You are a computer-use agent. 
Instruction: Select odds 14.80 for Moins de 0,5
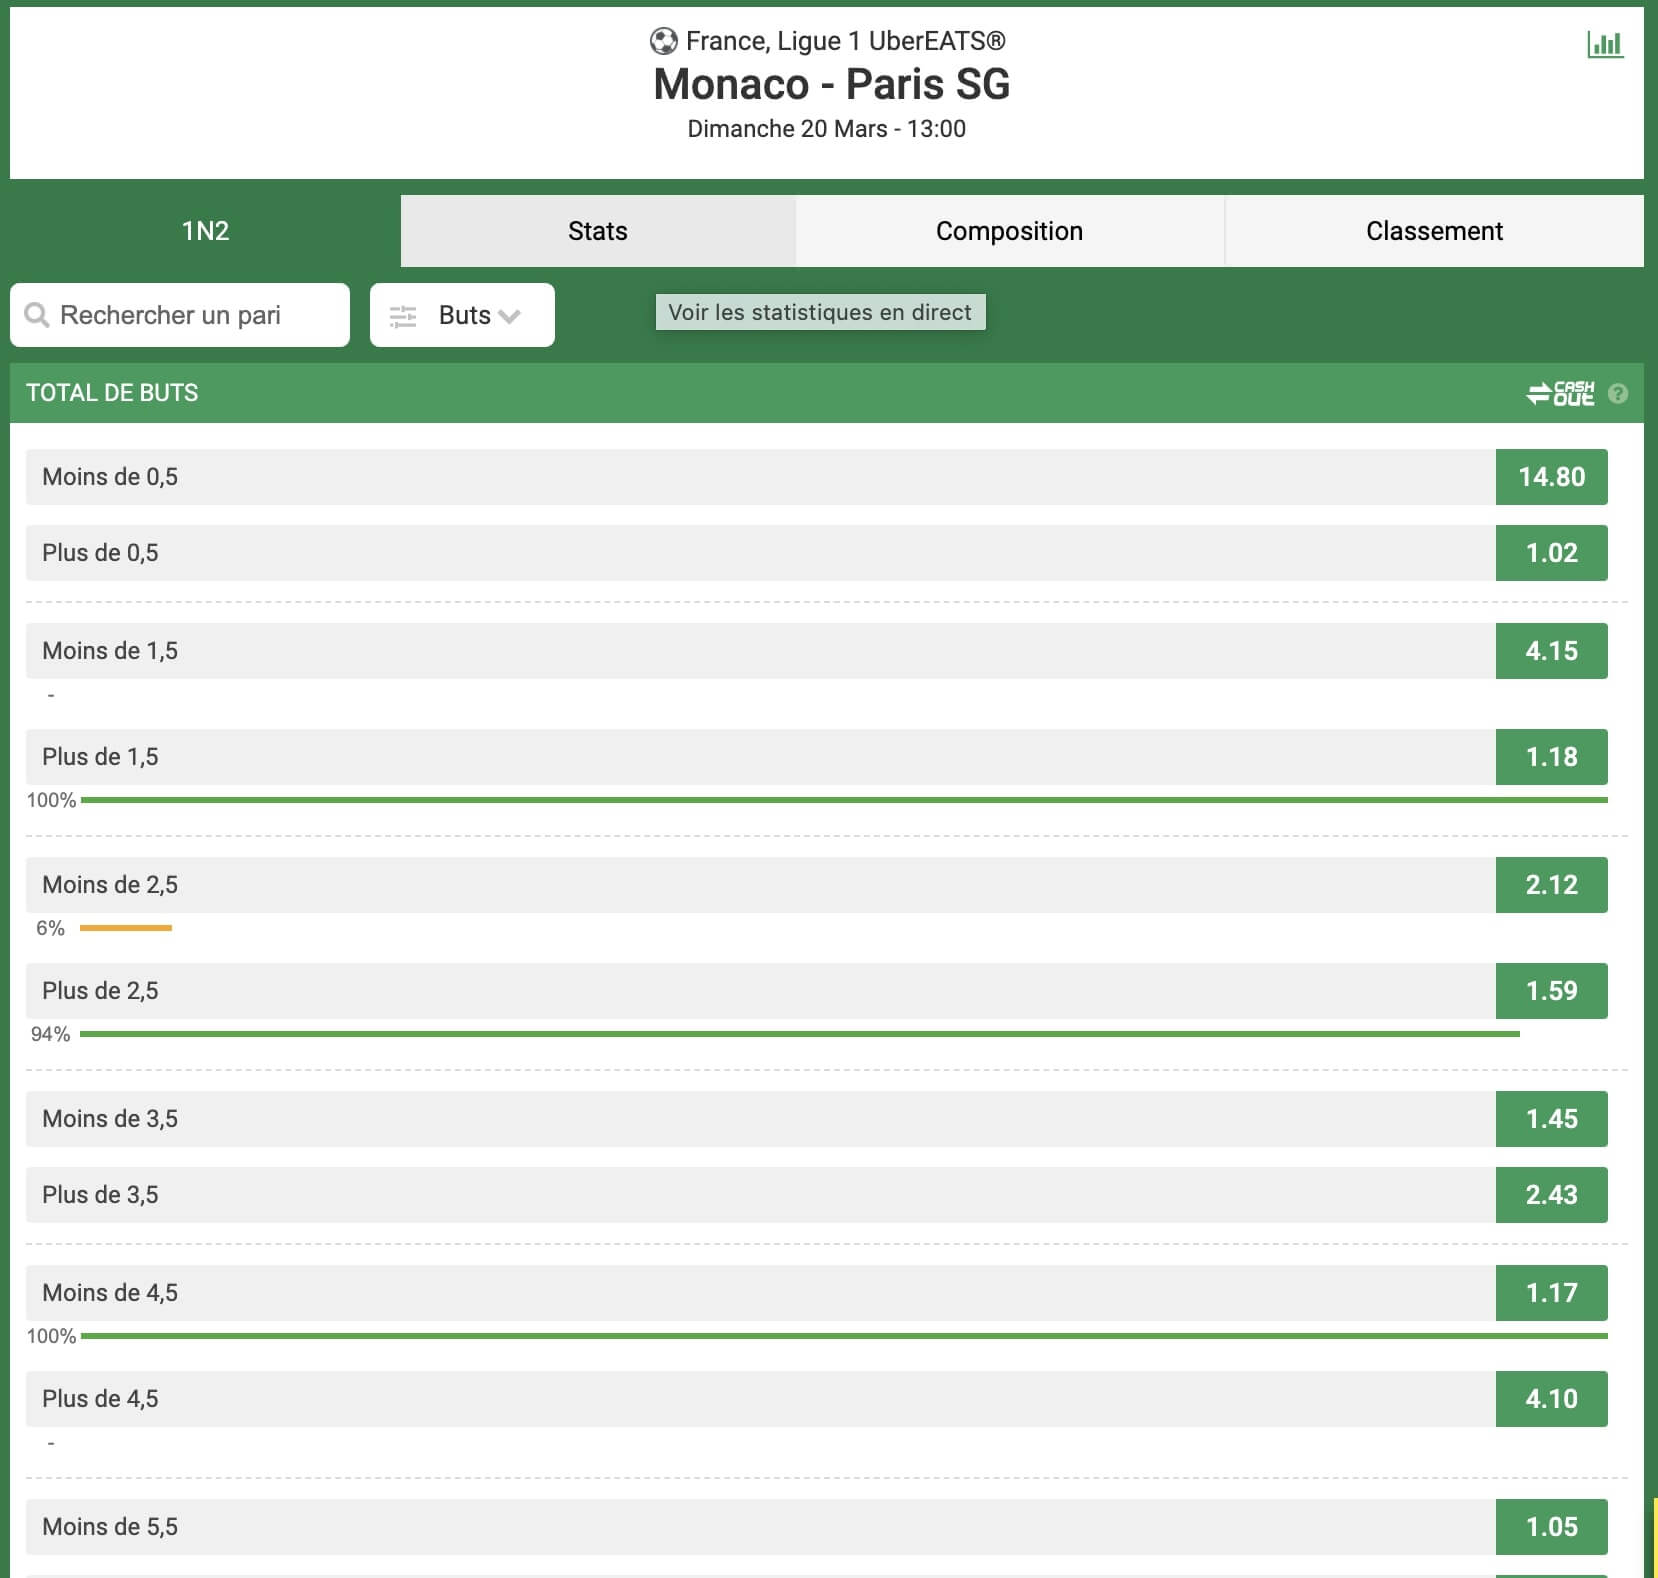click(1551, 477)
